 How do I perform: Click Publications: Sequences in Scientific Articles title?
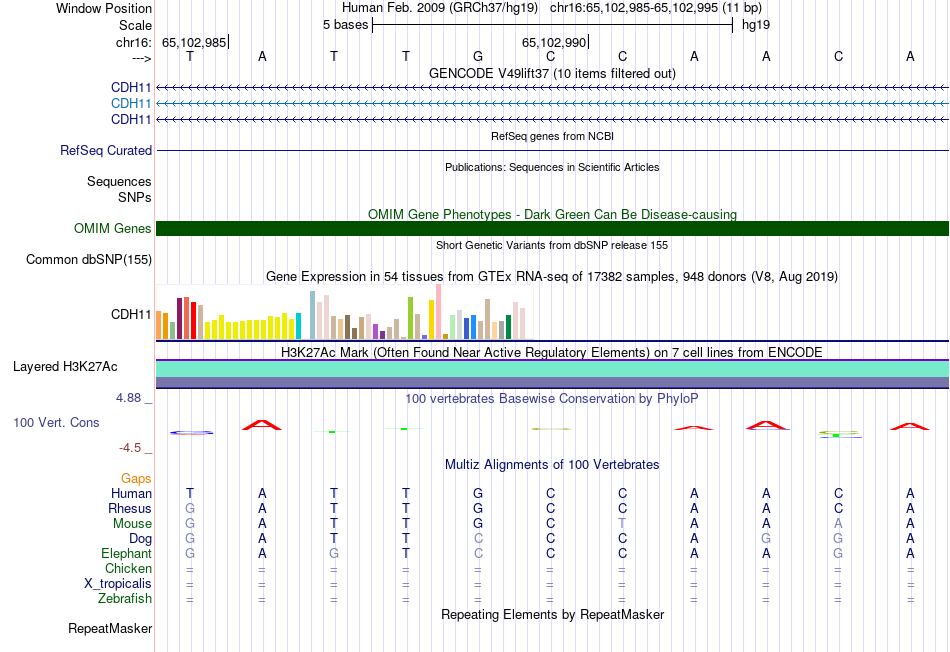(552, 167)
